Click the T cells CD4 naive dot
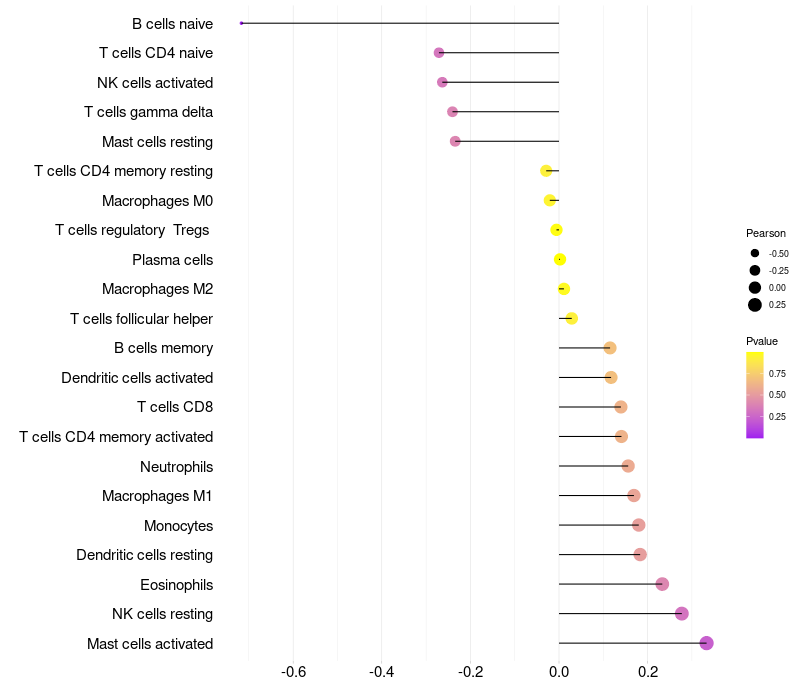 [x=439, y=52]
